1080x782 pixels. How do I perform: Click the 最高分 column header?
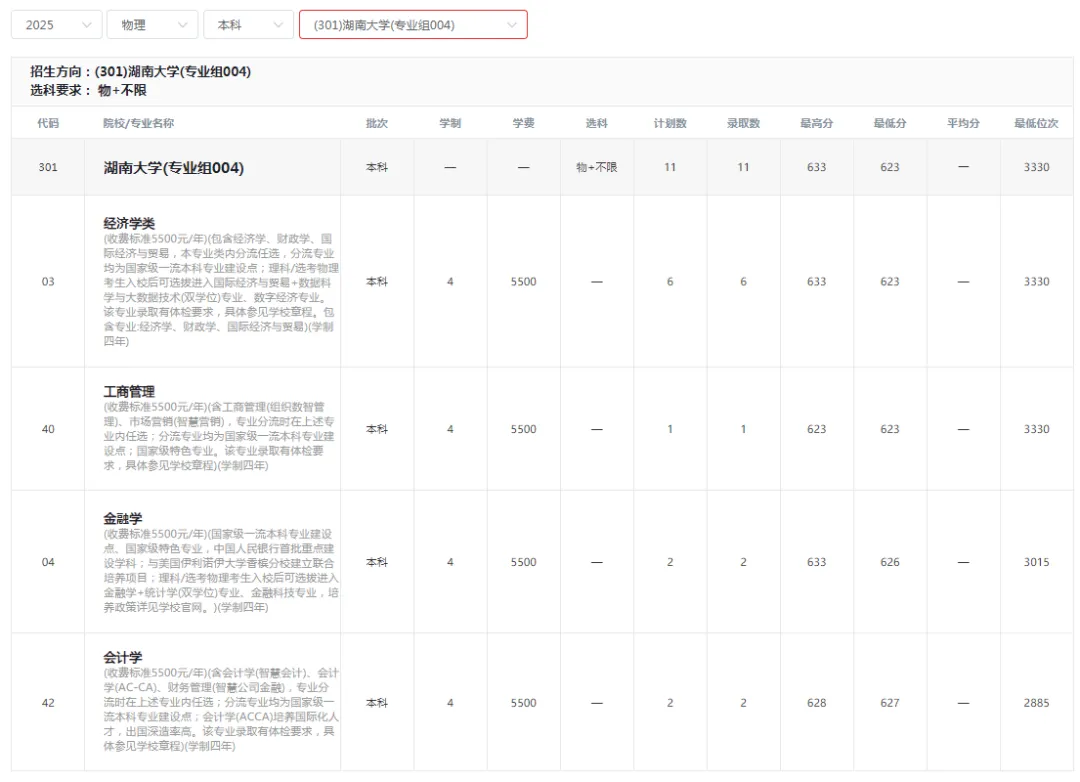tap(816, 123)
